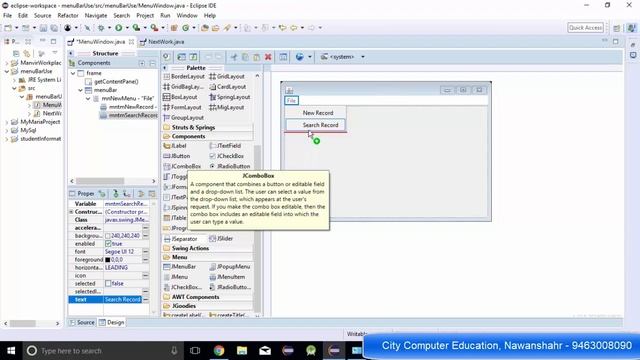The height and width of the screenshot is (360, 640).
Task: Switch to the Source tab
Action: [x=82, y=322]
